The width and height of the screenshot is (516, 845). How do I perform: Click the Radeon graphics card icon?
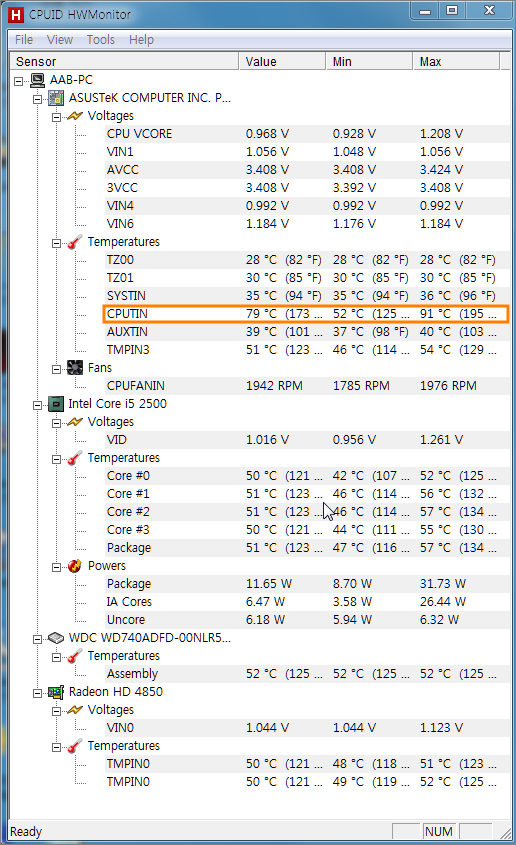point(56,692)
